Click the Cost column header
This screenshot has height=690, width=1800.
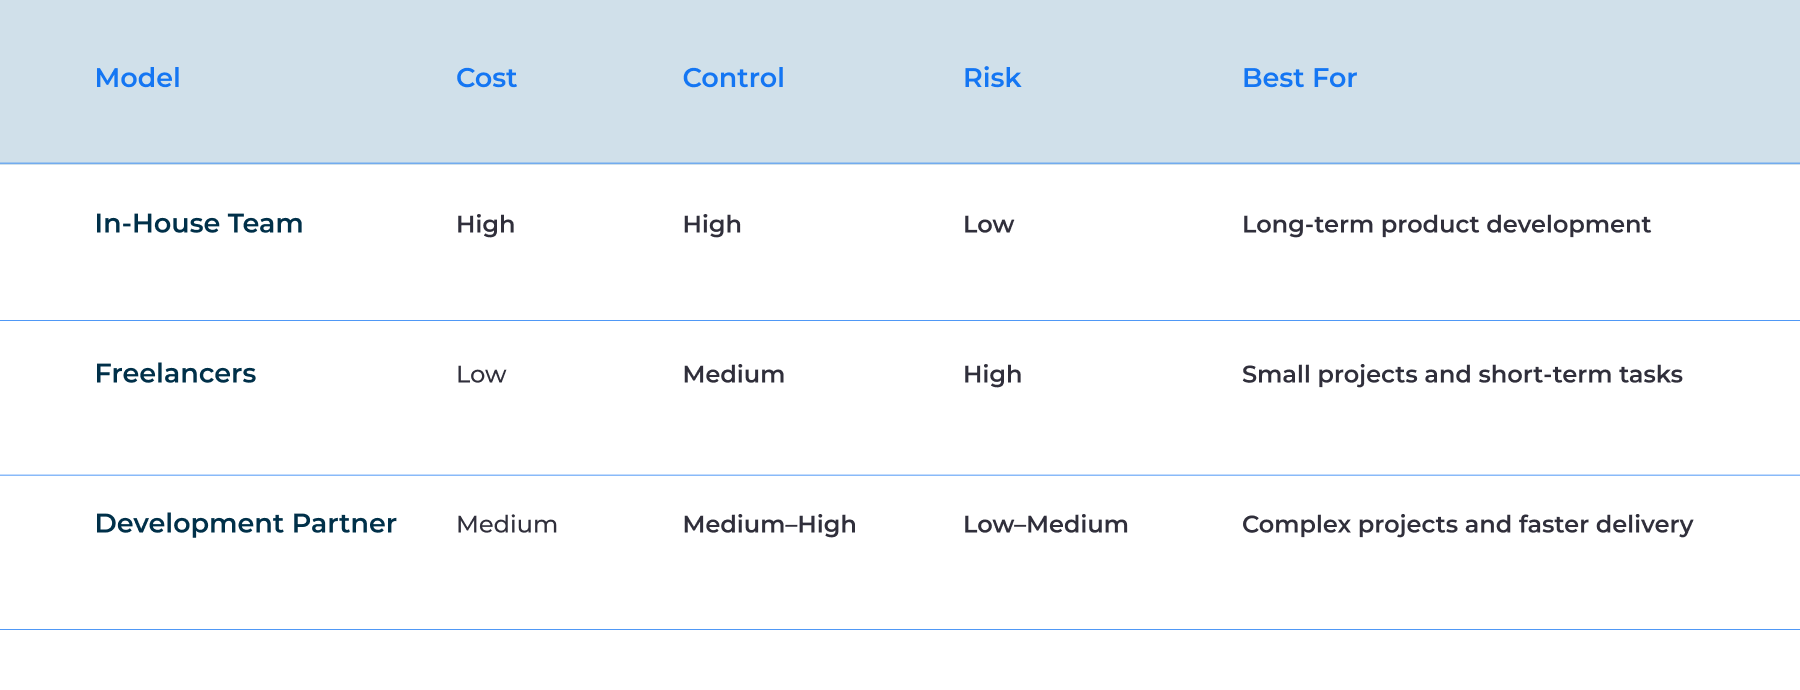[486, 78]
